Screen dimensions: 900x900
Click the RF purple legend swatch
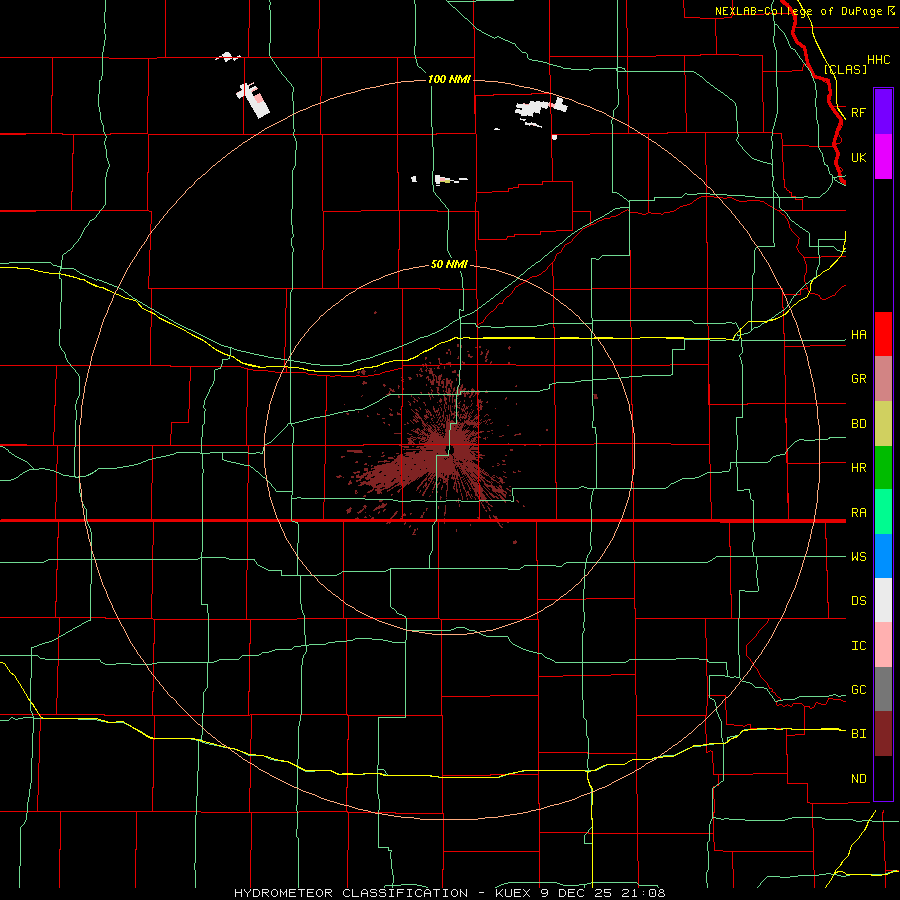pos(883,112)
